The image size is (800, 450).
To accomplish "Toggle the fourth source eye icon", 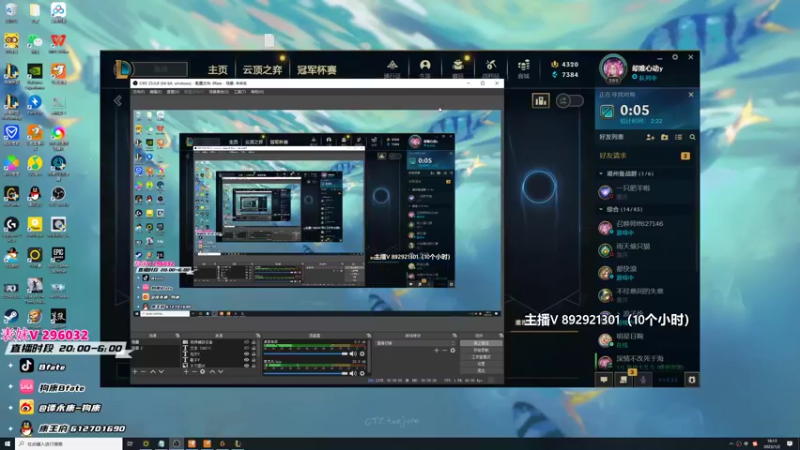I will (x=246, y=360).
